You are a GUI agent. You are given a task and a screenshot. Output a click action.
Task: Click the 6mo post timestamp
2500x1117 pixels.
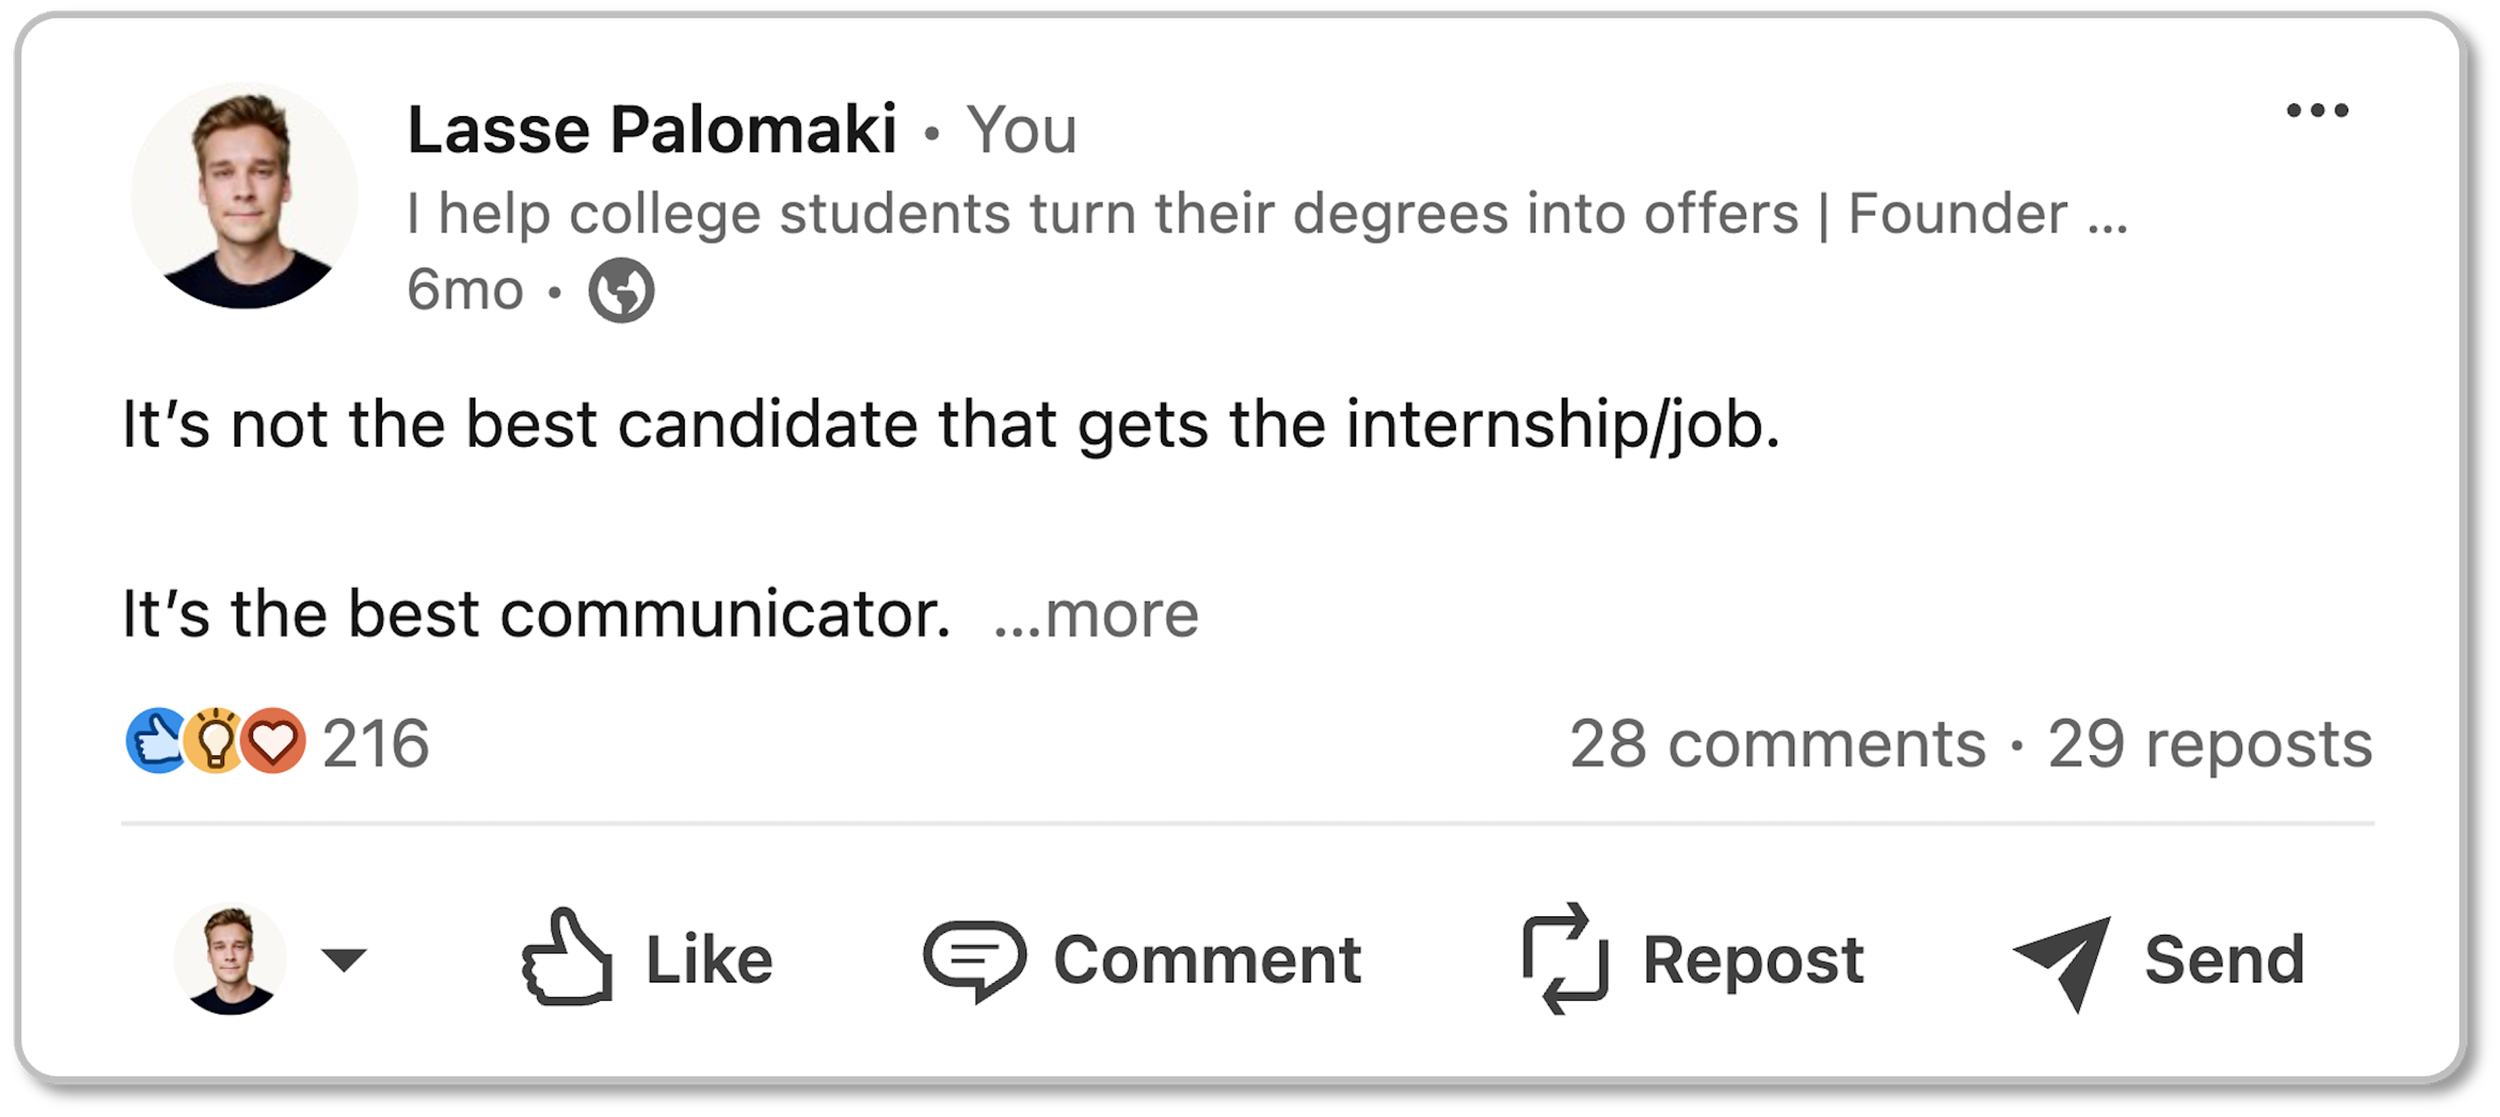pos(465,290)
